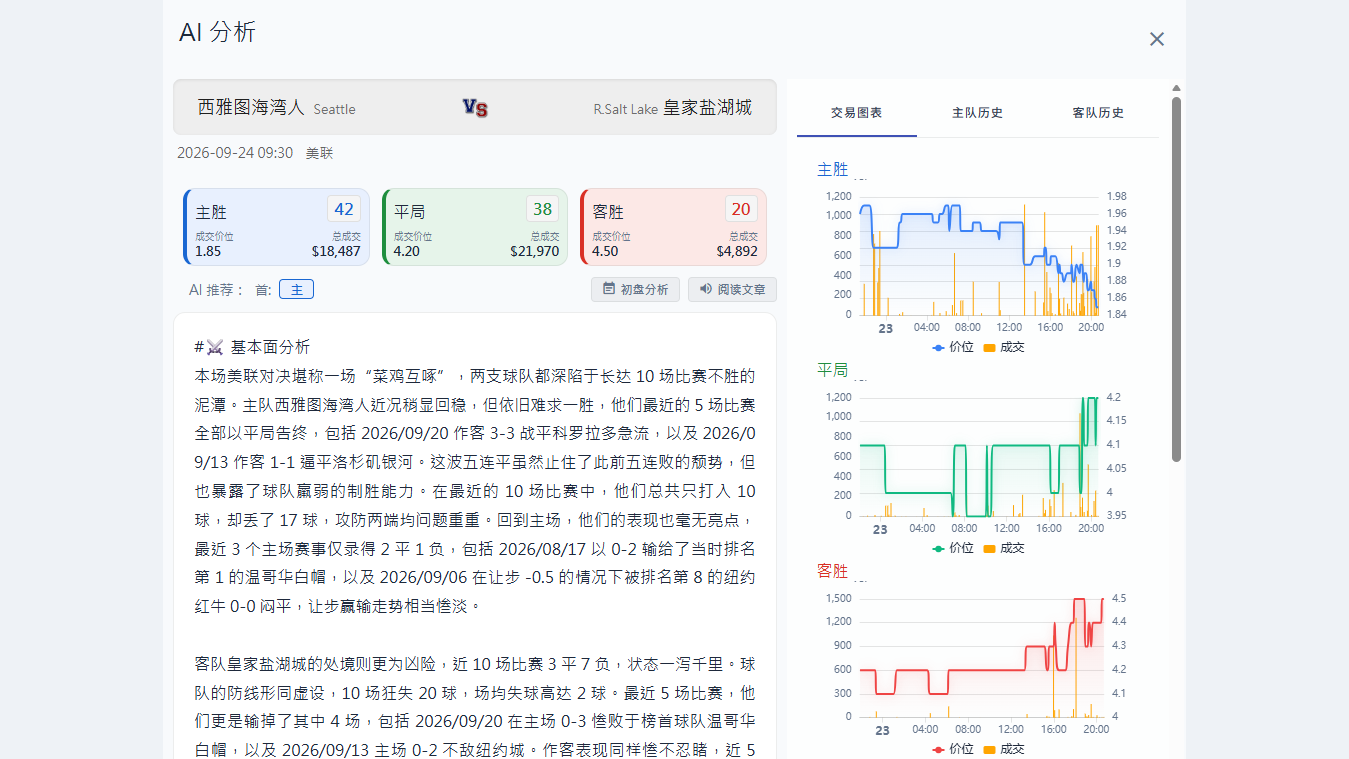
Task: Click the VS icon between teams
Action: [x=475, y=108]
